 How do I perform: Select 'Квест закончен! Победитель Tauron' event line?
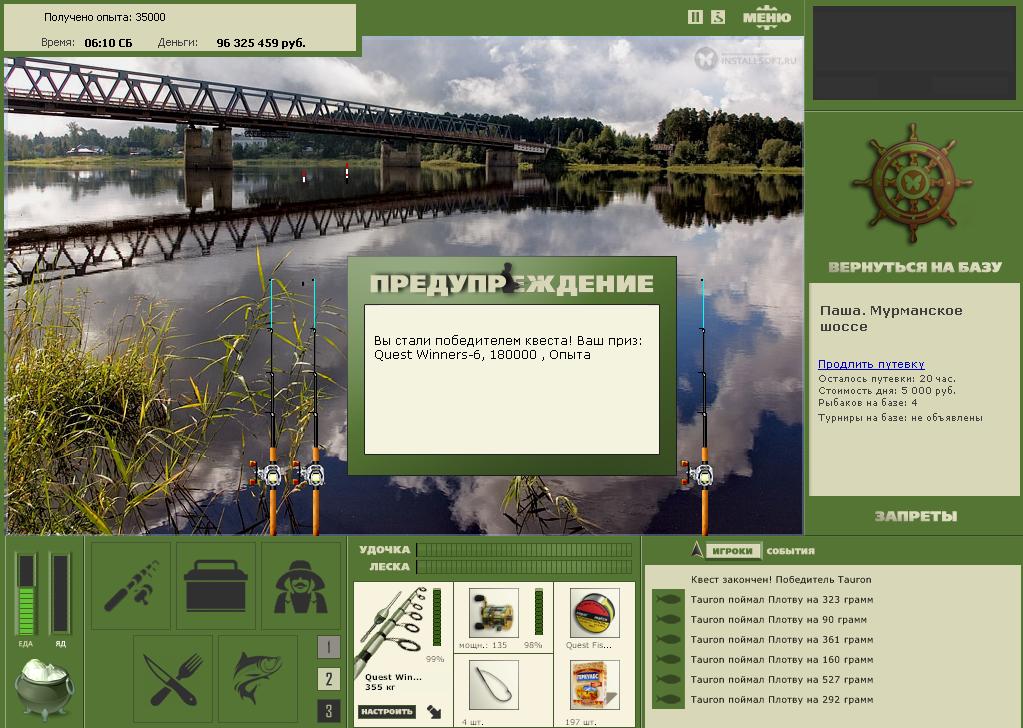coord(781,579)
